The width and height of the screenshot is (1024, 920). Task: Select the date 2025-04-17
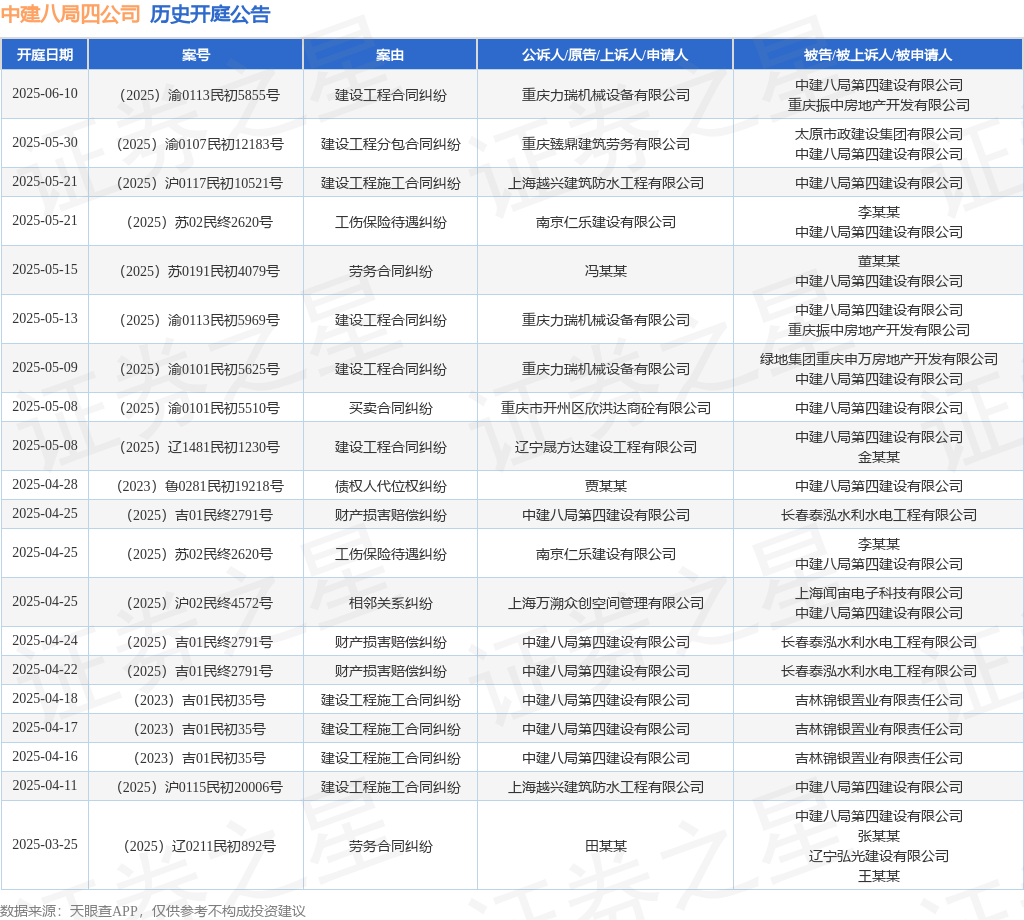(44, 727)
